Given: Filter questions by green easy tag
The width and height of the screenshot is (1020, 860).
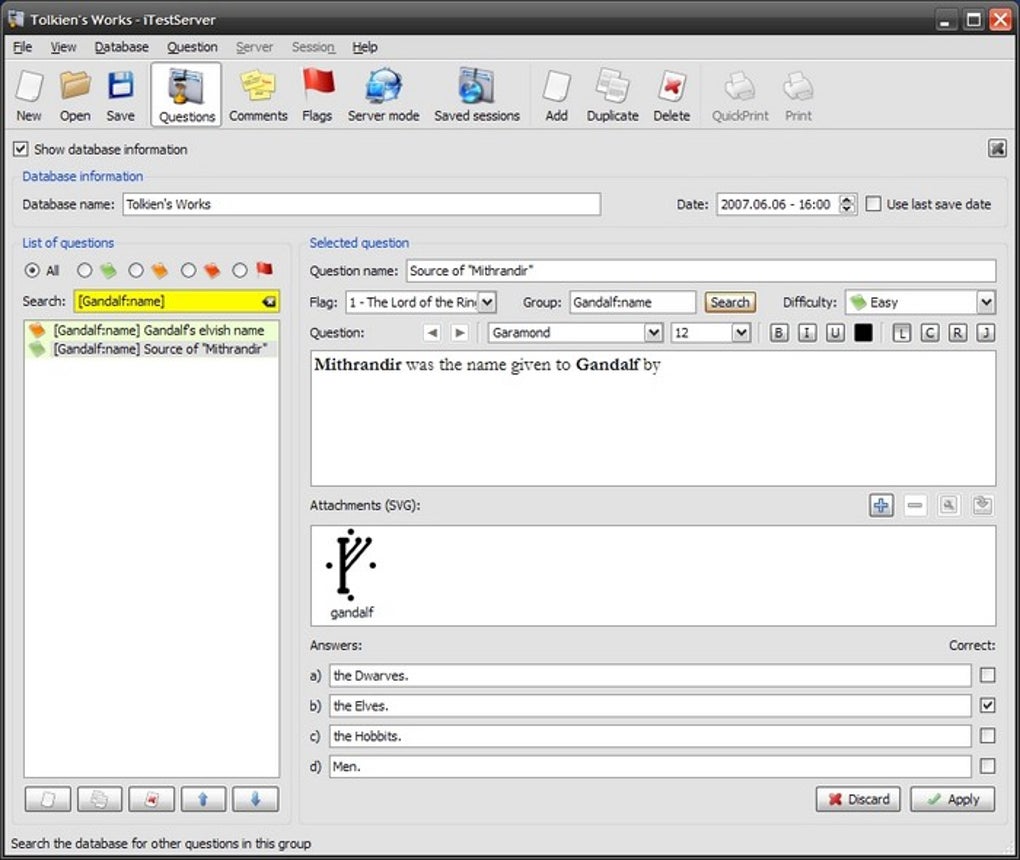Looking at the screenshot, I should point(84,270).
